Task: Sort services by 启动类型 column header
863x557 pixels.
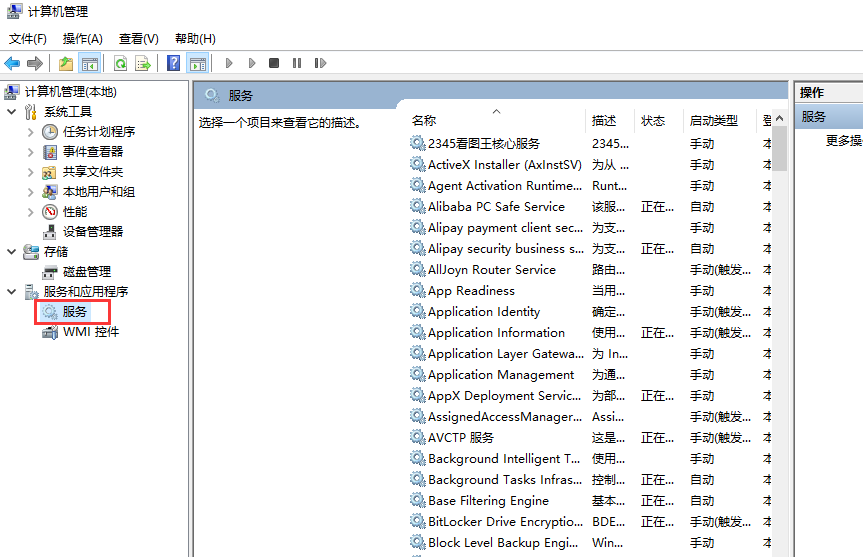Action: [x=714, y=121]
